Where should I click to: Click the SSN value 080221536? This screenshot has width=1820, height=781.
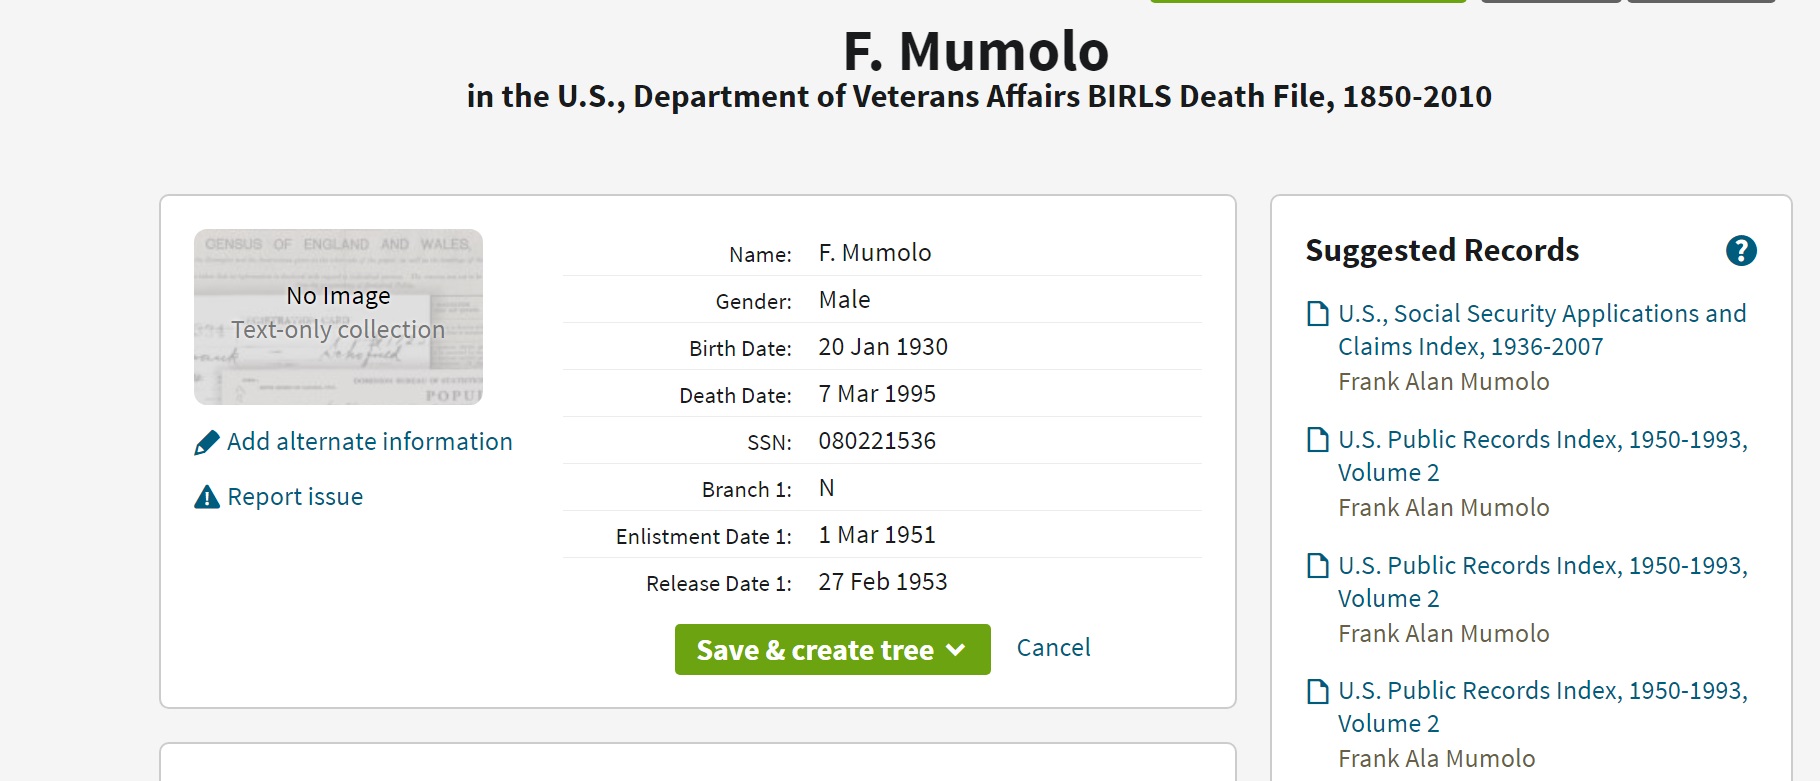(877, 441)
